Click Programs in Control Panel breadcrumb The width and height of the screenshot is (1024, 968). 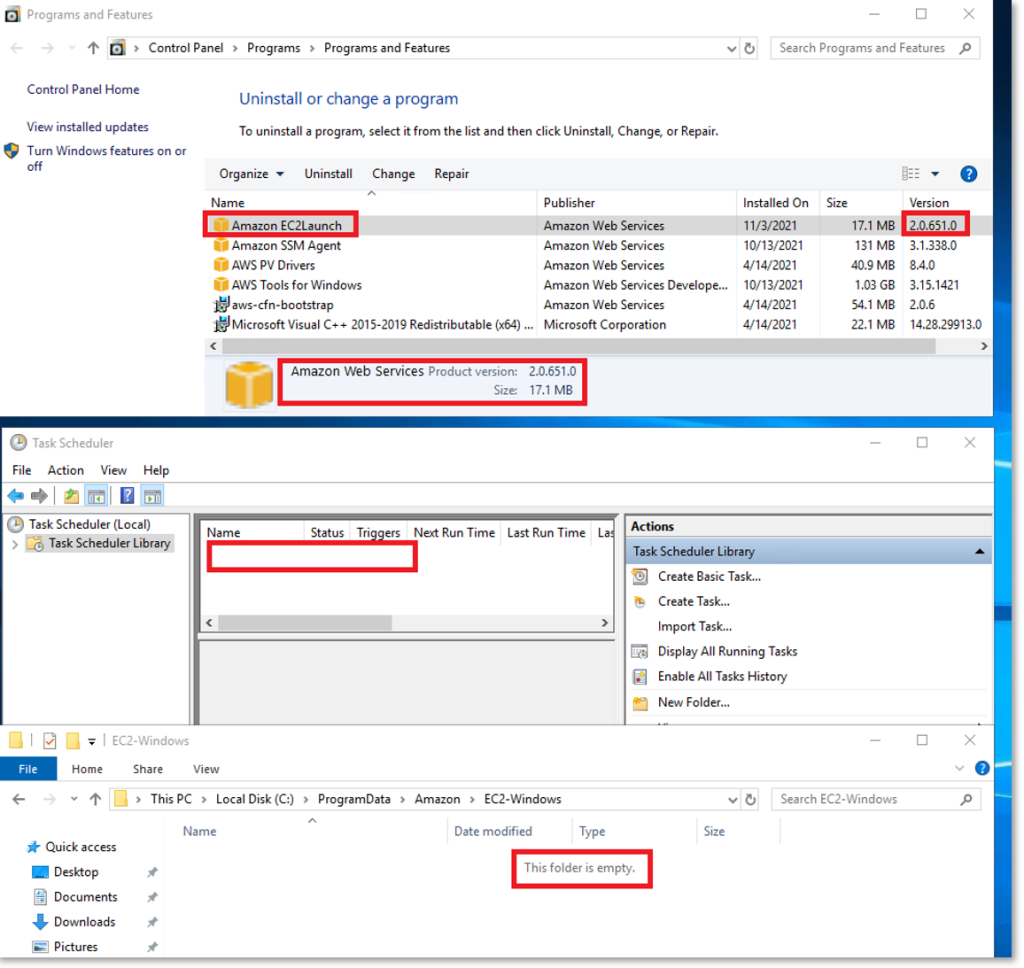[x=274, y=48]
